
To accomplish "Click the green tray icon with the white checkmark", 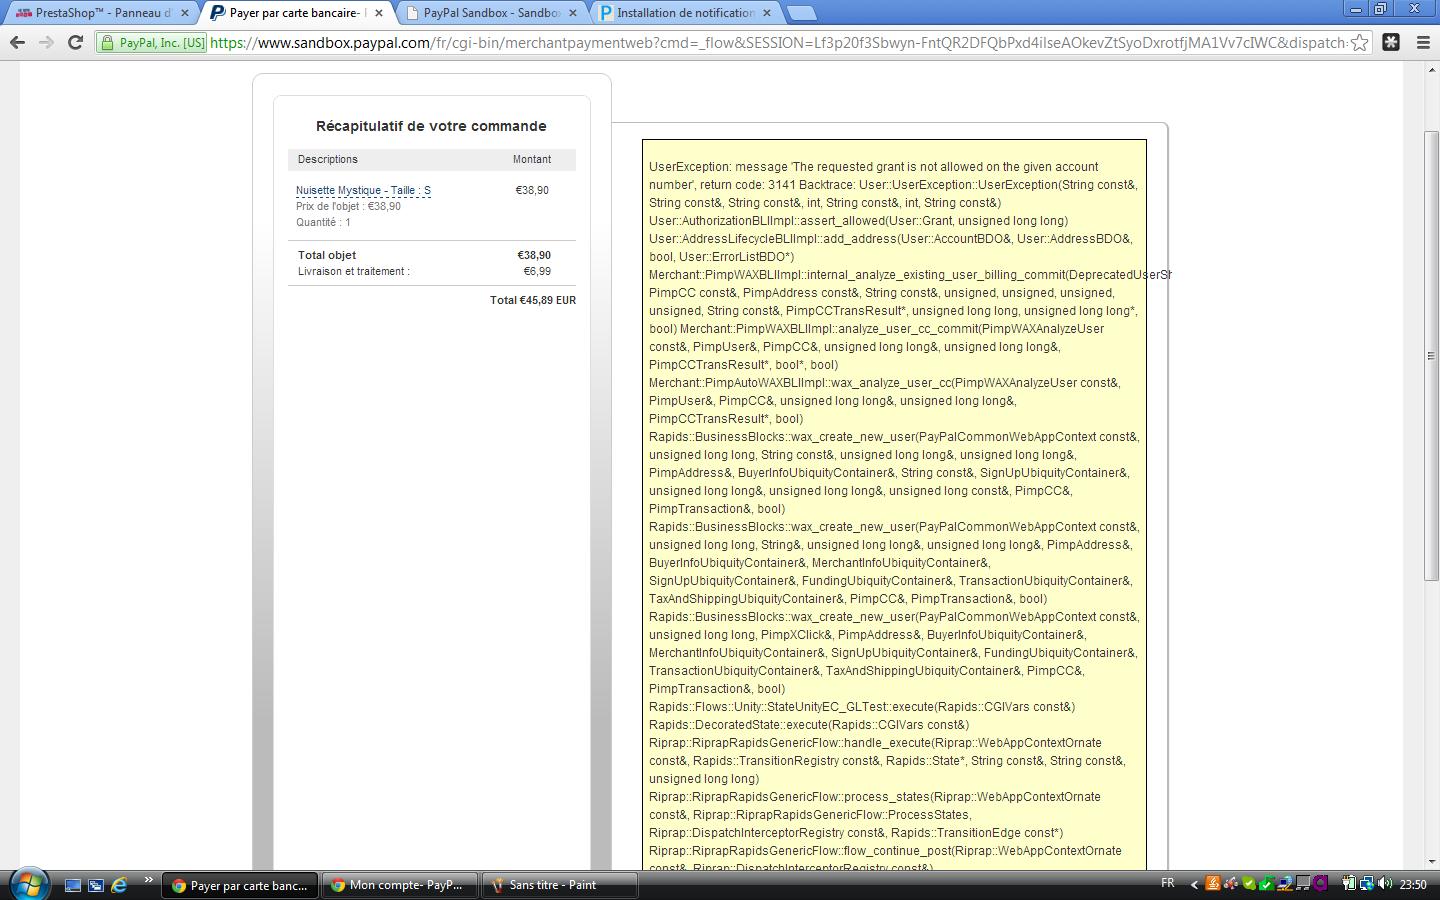I will coord(1267,884).
